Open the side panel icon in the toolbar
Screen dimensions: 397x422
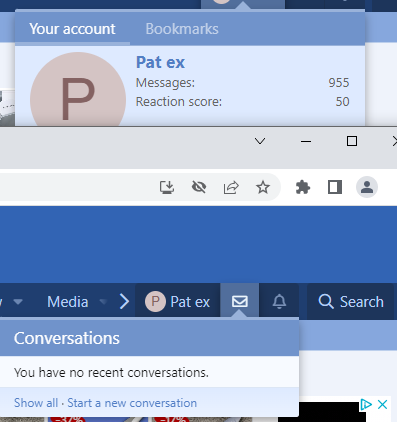335,187
